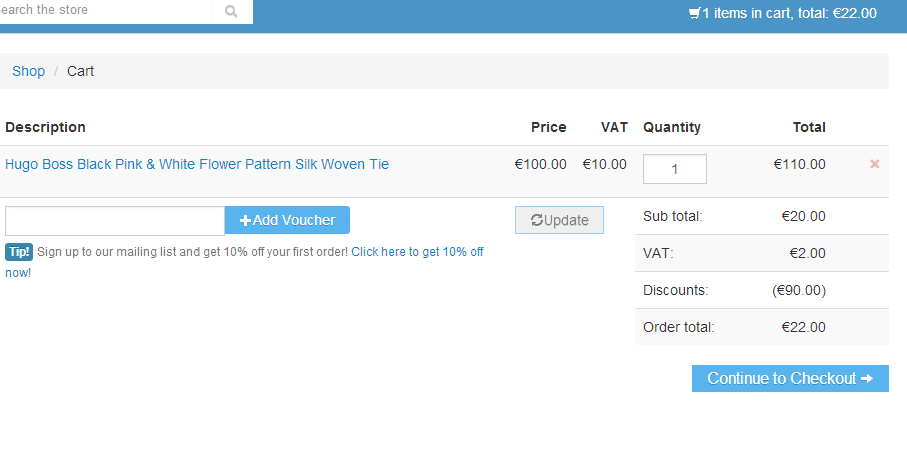Click the arrow icon on Continue to Checkout

pos(867,378)
